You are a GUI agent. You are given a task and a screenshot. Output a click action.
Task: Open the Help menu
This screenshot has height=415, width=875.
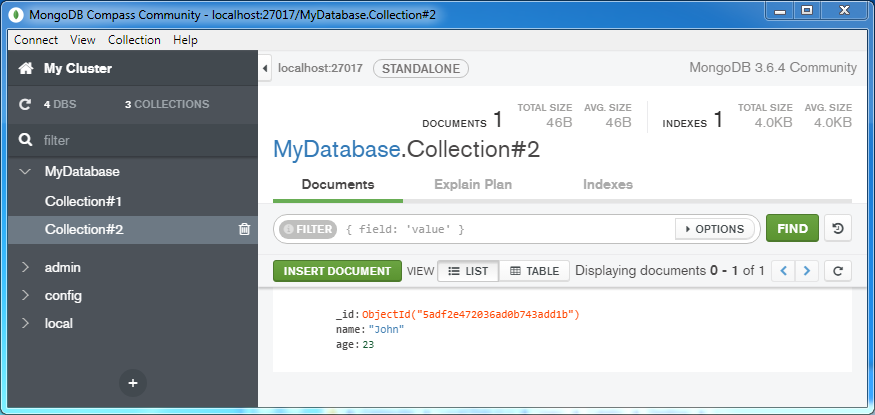(x=185, y=40)
